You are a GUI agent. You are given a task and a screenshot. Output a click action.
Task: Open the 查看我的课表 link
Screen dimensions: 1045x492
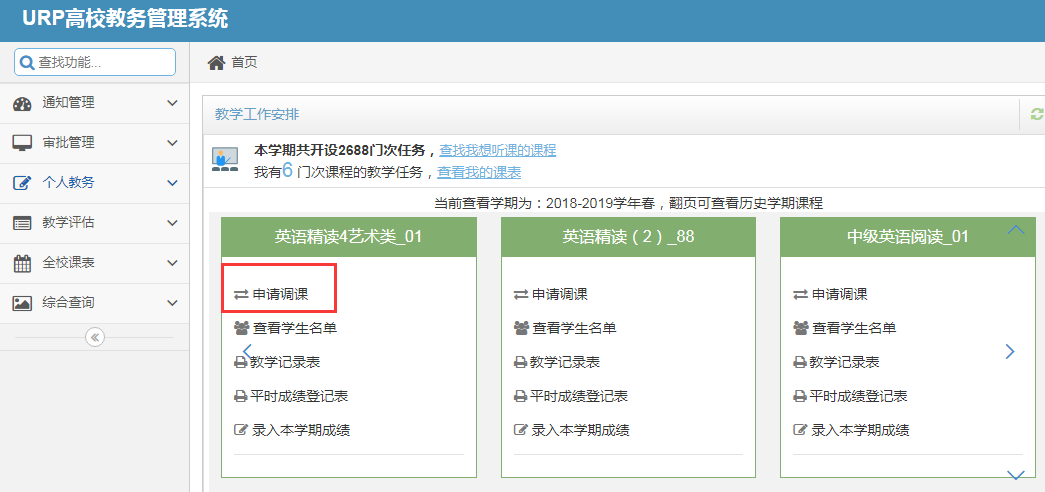tap(479, 173)
